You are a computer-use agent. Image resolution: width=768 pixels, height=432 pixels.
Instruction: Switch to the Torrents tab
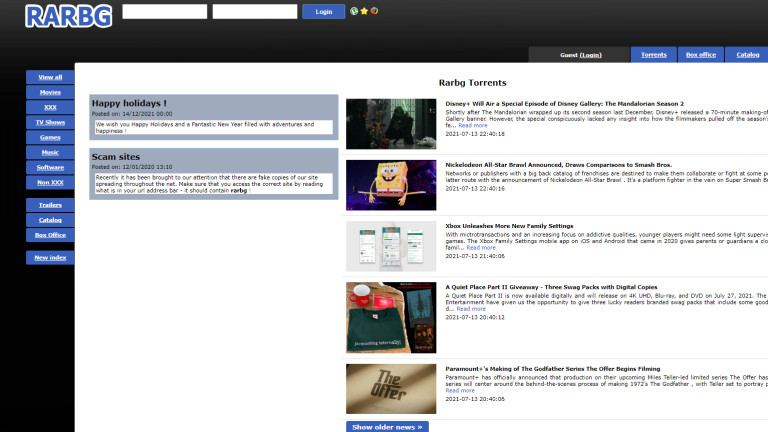click(x=653, y=55)
